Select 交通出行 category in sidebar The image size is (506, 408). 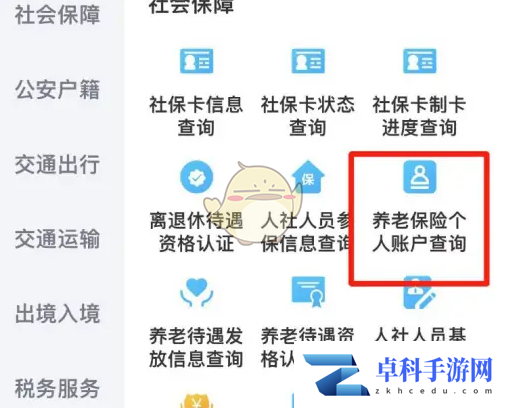pos(57,164)
